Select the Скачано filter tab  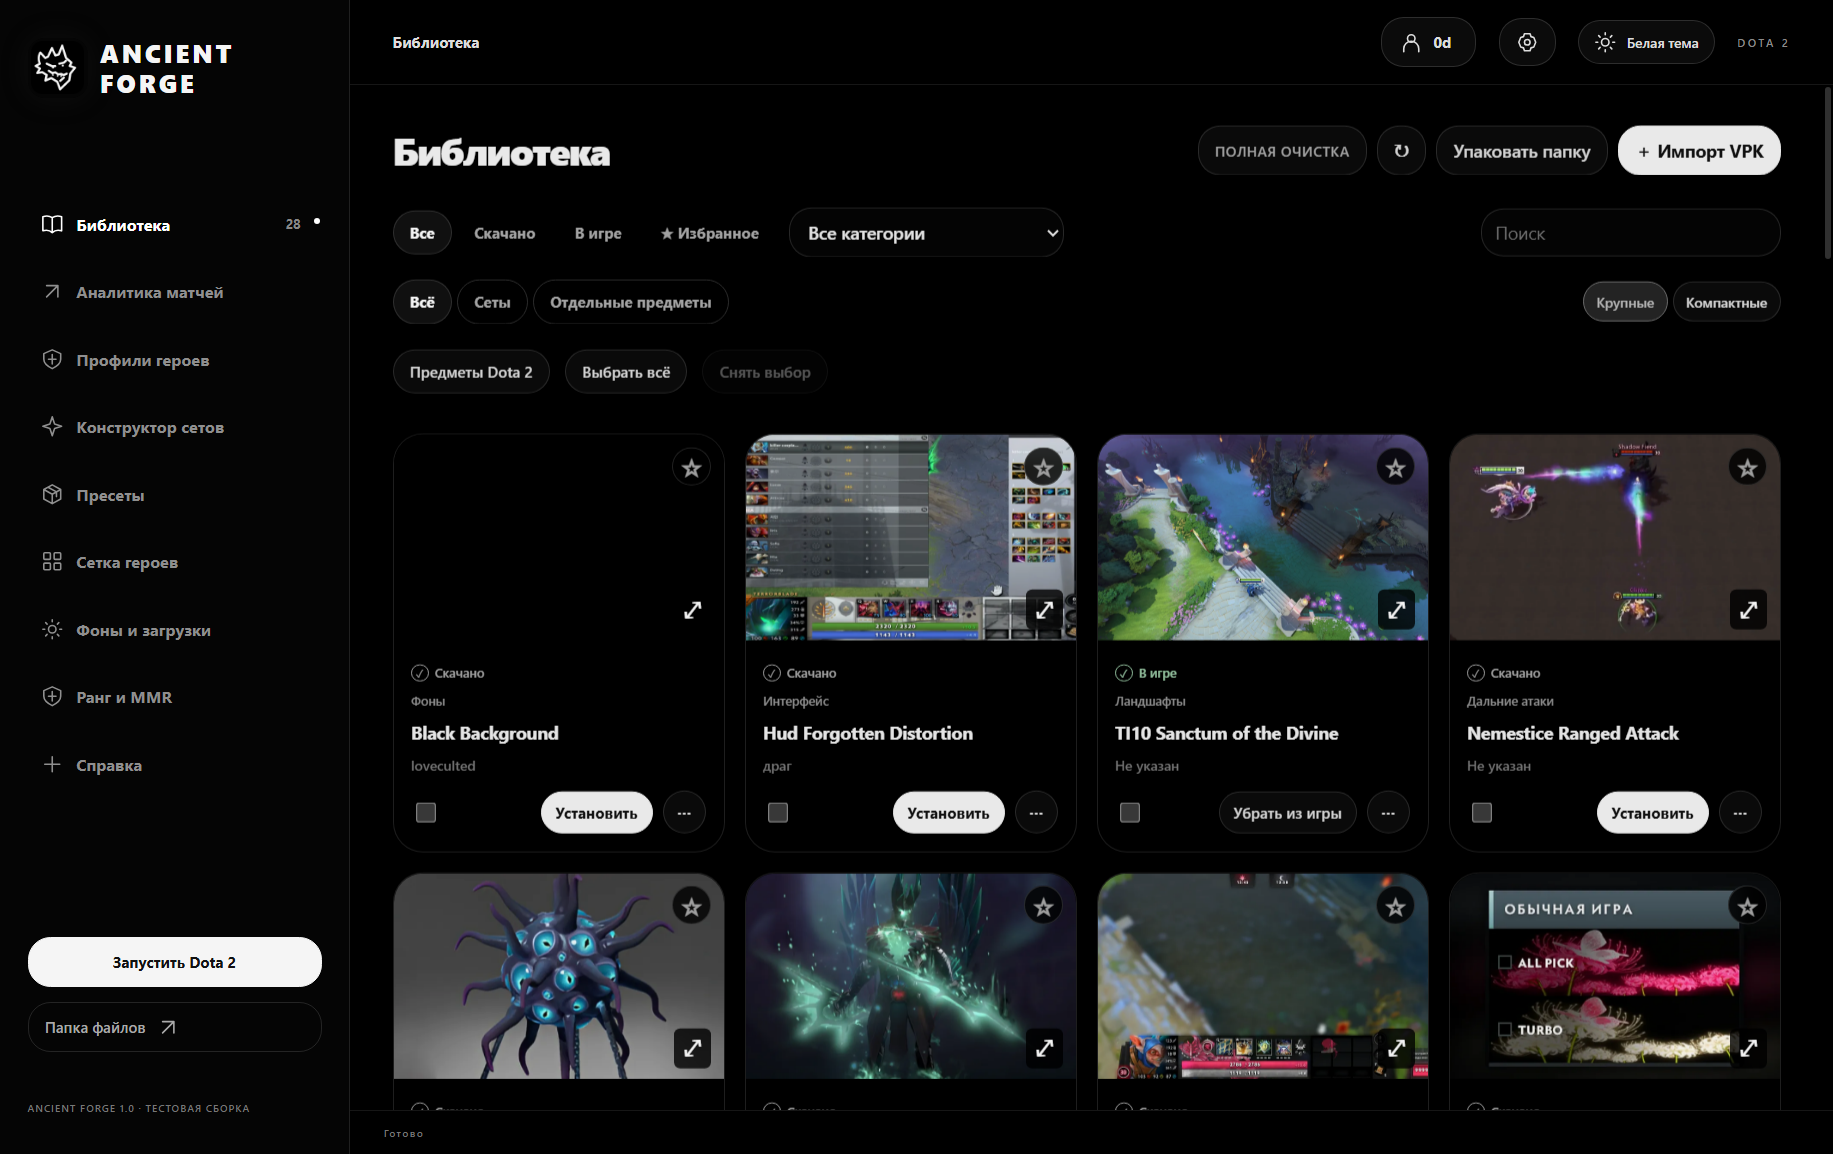point(504,233)
